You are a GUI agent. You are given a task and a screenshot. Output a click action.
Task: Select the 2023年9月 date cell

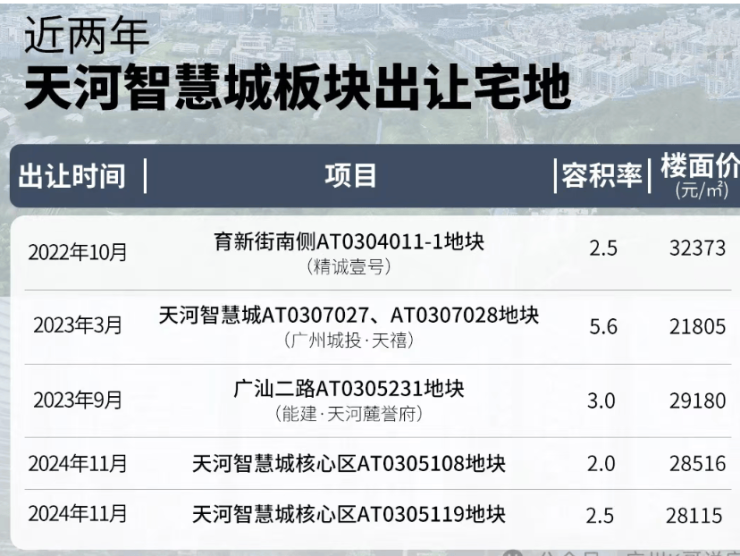point(78,400)
